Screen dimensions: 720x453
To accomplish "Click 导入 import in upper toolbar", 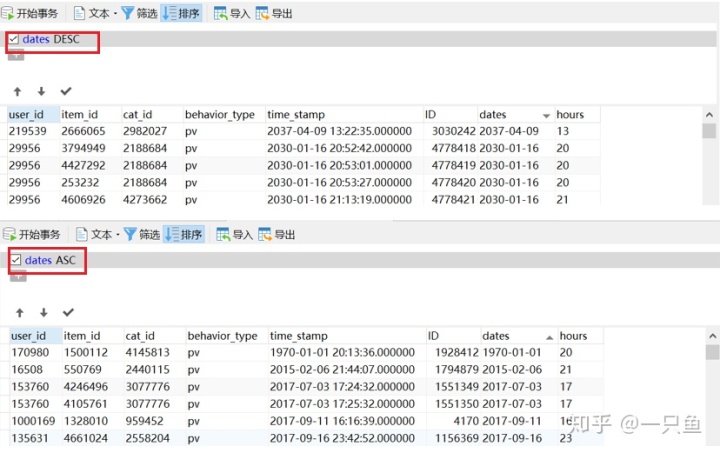I will pos(232,14).
